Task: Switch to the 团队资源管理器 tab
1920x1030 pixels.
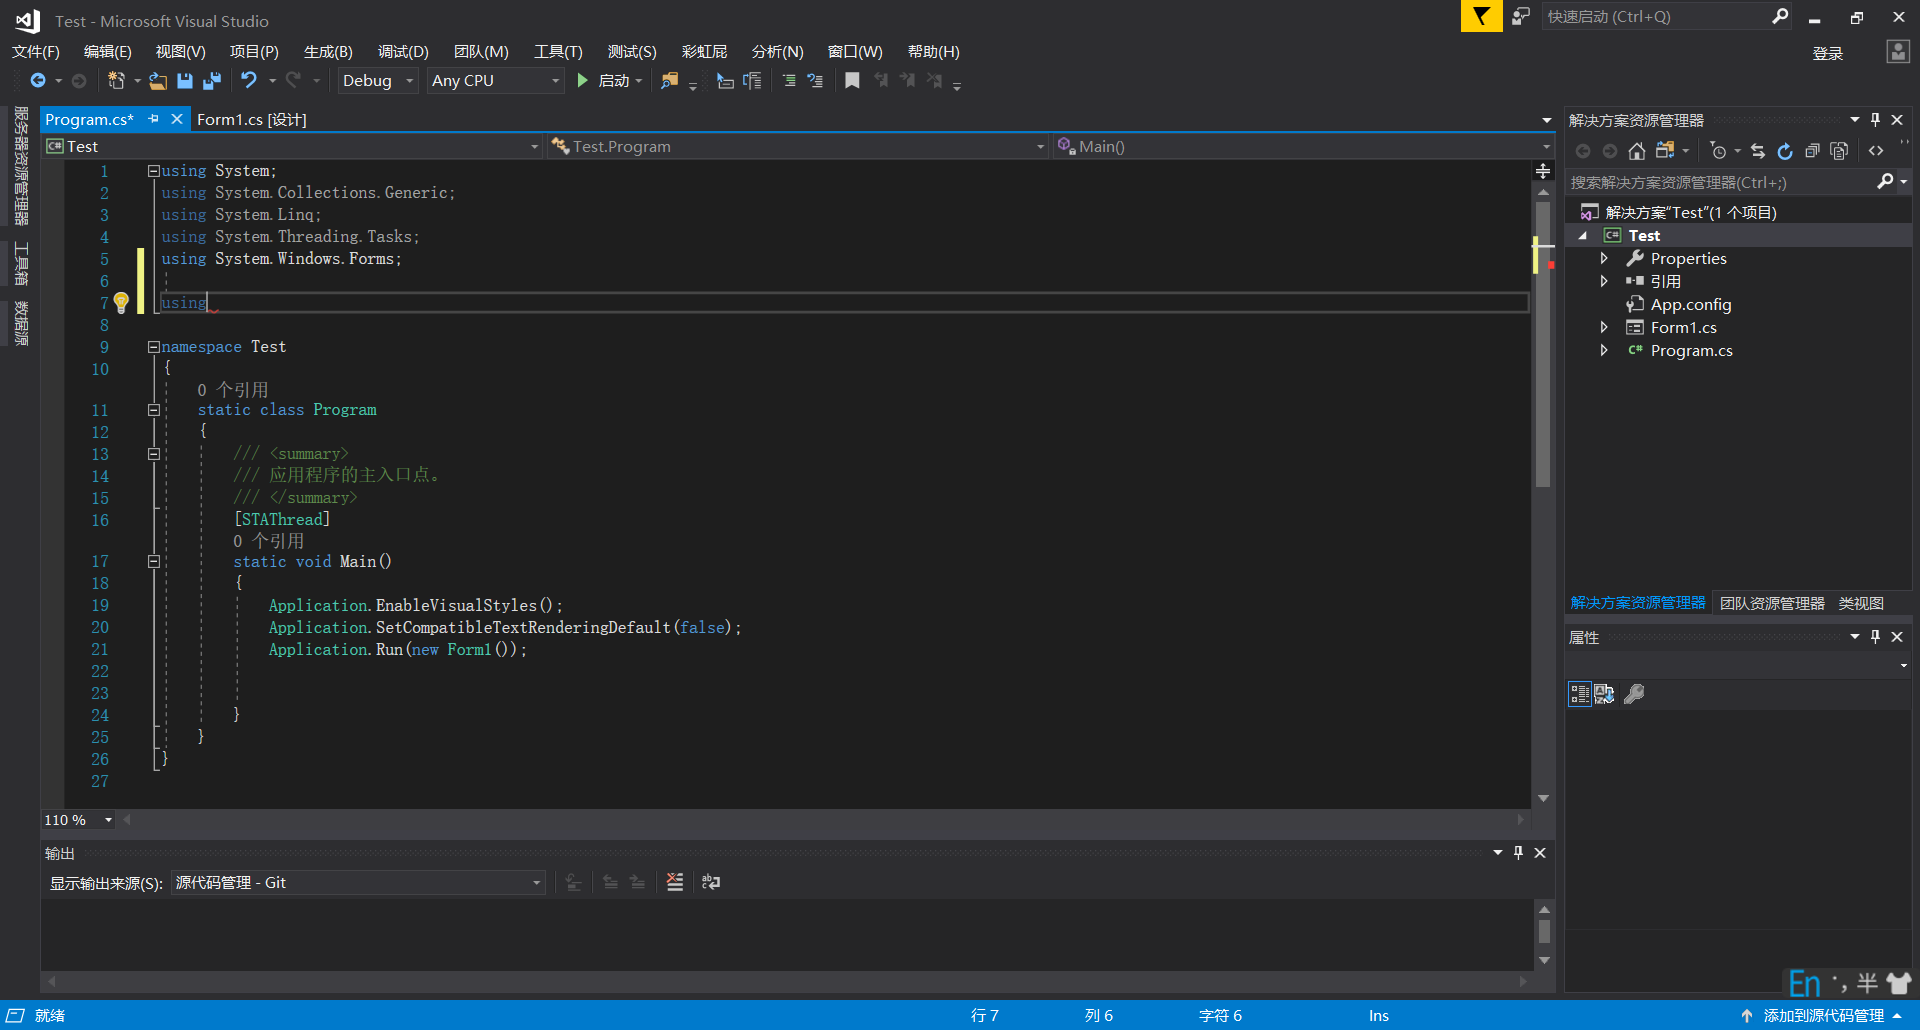Action: point(1772,603)
